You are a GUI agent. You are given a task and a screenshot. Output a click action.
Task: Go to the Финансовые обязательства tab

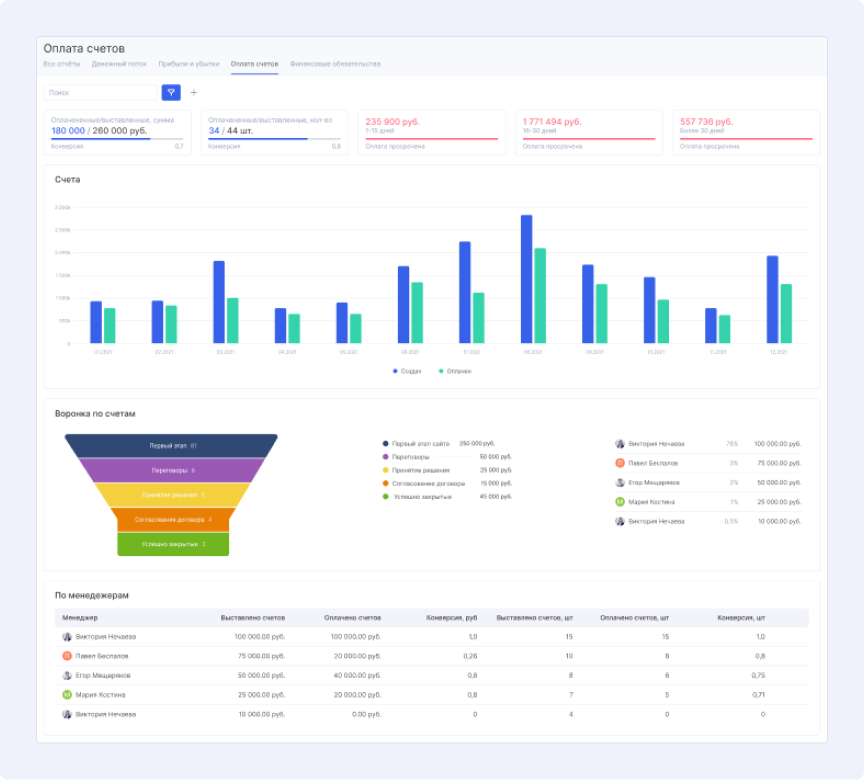(x=335, y=64)
